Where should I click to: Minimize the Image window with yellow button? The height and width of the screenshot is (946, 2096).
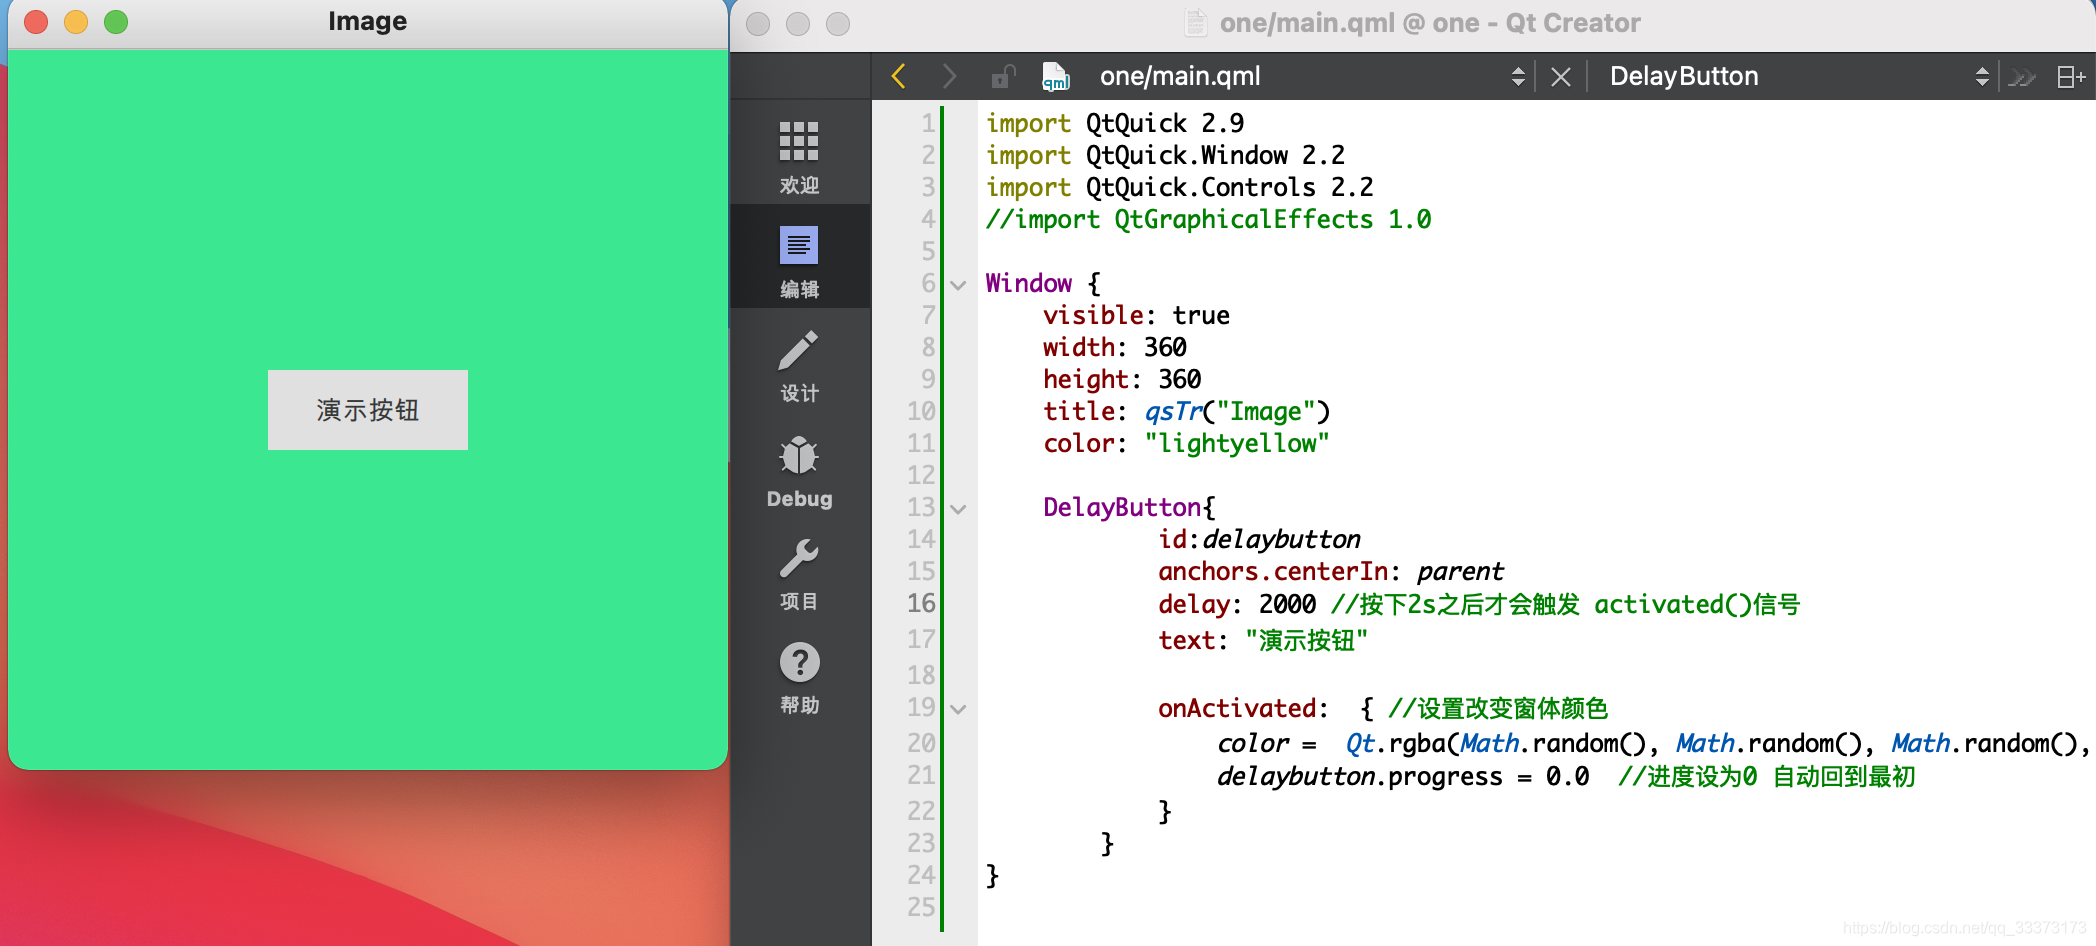(x=76, y=22)
